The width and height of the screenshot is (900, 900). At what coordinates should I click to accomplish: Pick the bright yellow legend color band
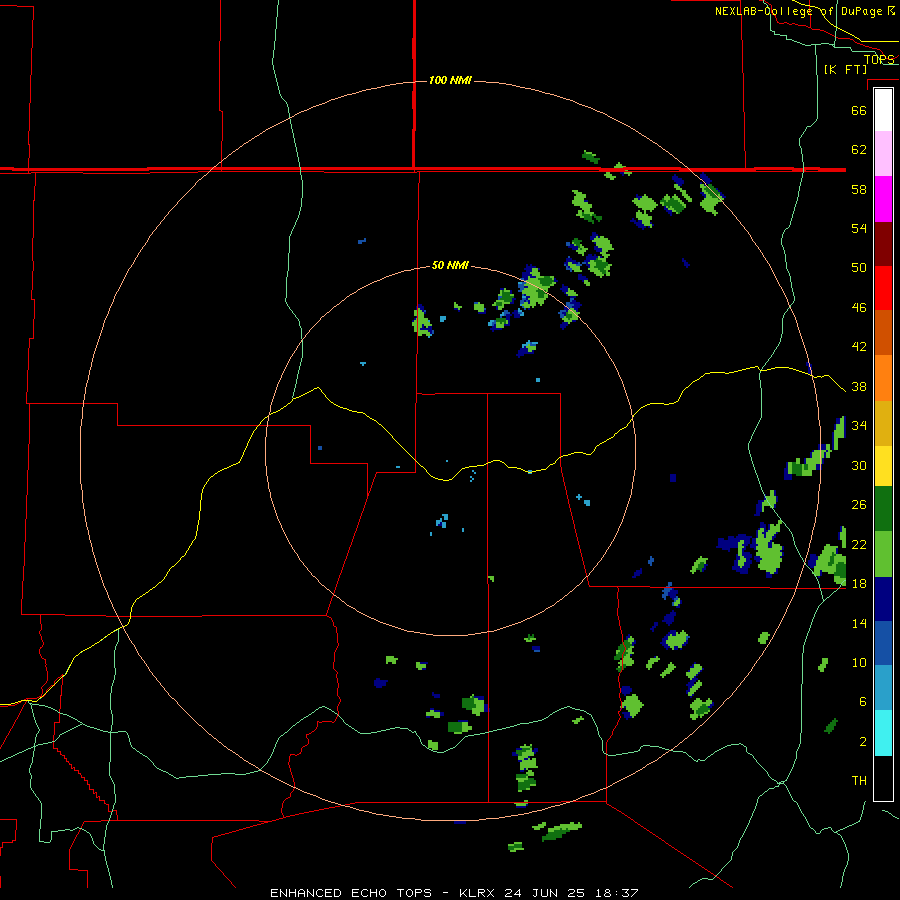(883, 466)
